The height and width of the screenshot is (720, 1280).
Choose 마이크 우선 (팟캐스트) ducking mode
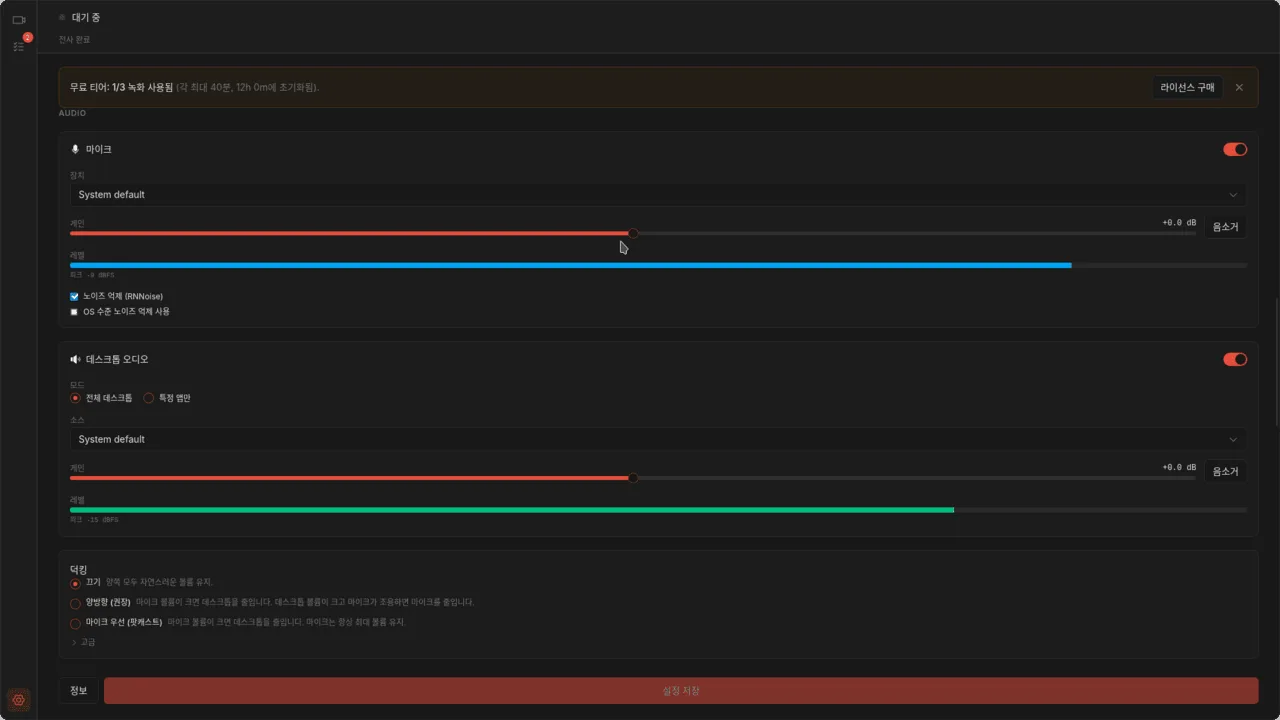[75, 623]
